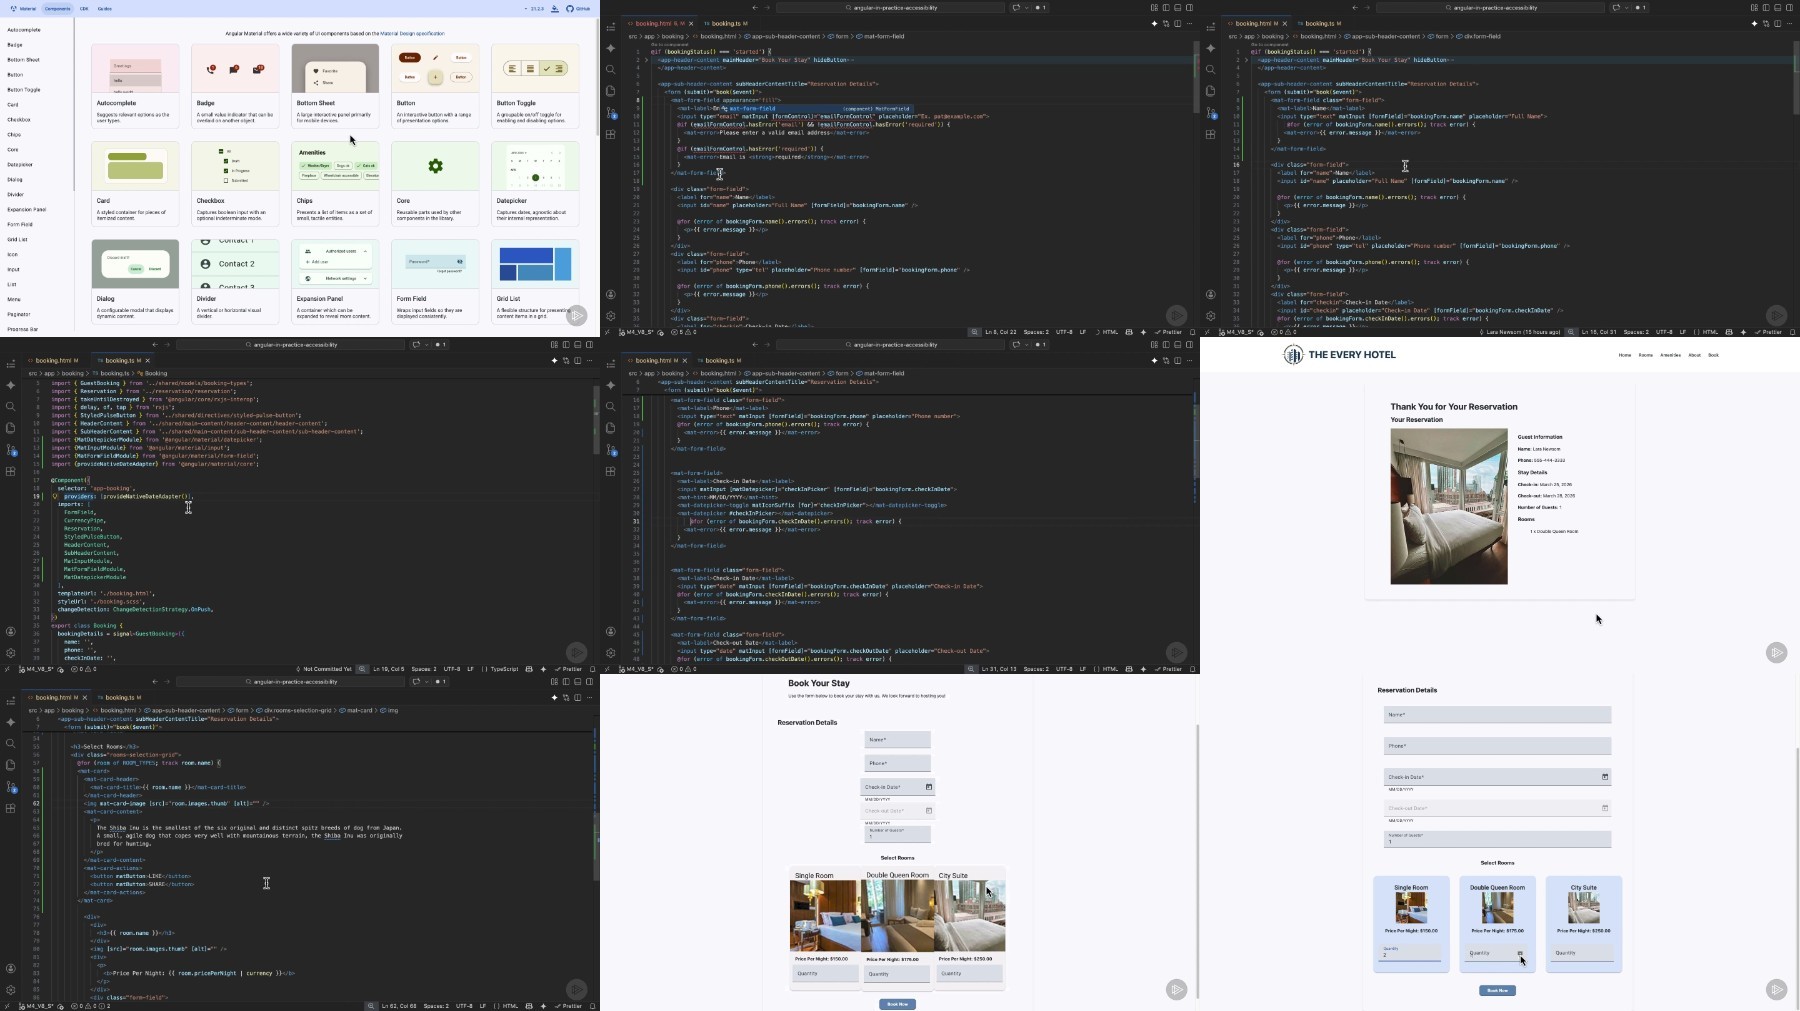Open Search in the Ln 8, Col 22 editor activity bar
The width and height of the screenshot is (1800, 1011).
pos(610,69)
